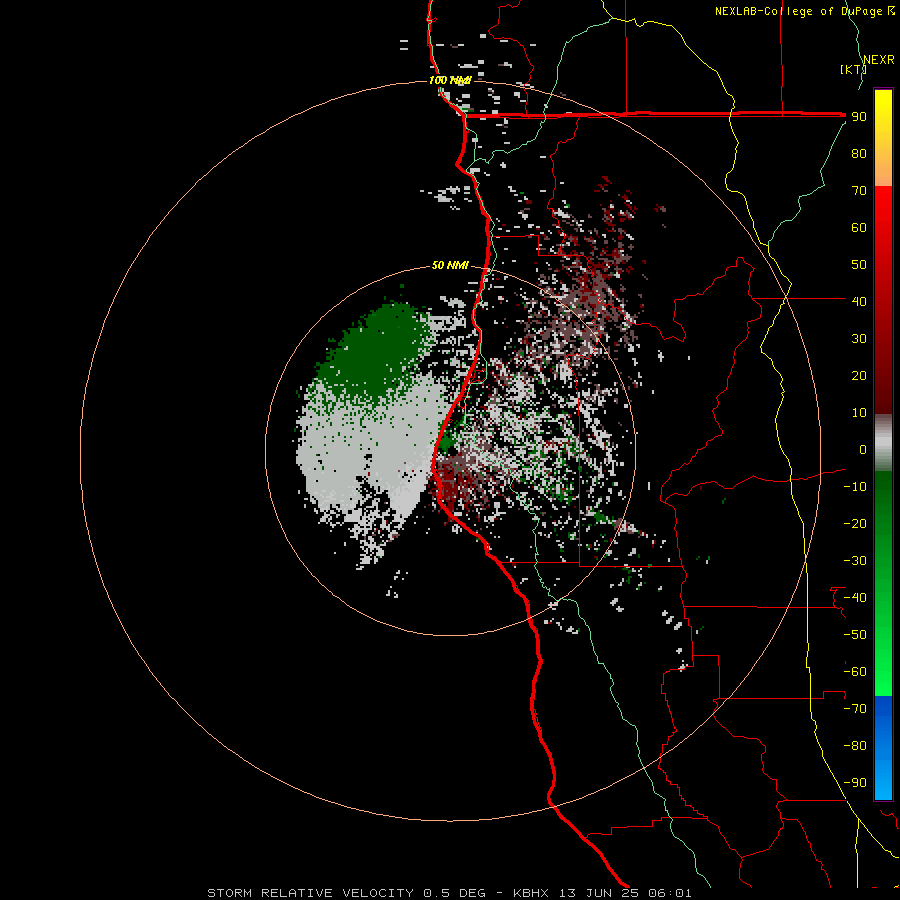Pick the blue segment of the color bar
The image size is (900, 900).
[x=883, y=748]
